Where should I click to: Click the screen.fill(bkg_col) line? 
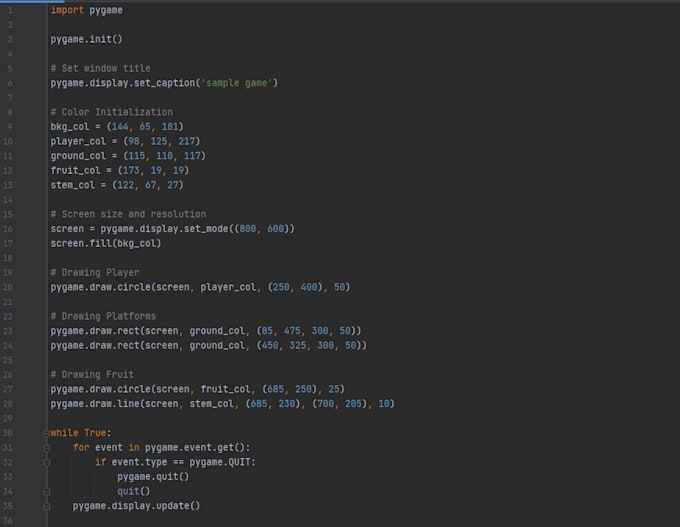pyautogui.click(x=105, y=243)
